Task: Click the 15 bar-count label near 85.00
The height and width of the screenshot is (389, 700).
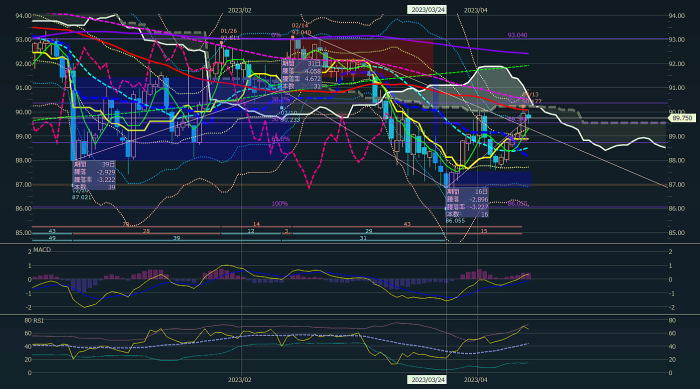Action: [484, 231]
